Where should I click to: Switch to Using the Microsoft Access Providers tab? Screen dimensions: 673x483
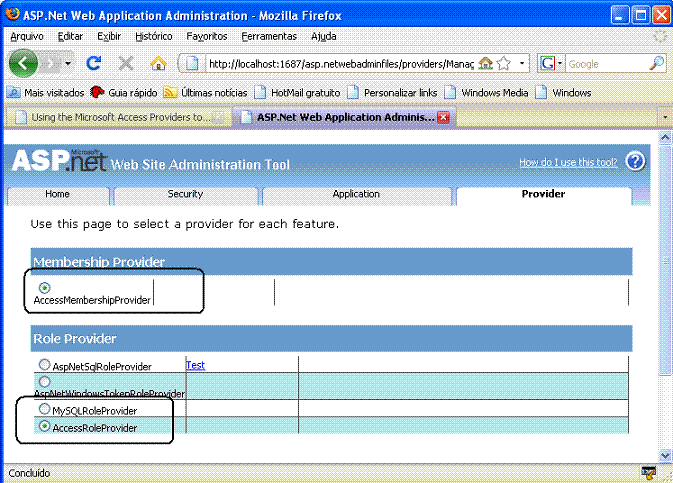coord(118,117)
